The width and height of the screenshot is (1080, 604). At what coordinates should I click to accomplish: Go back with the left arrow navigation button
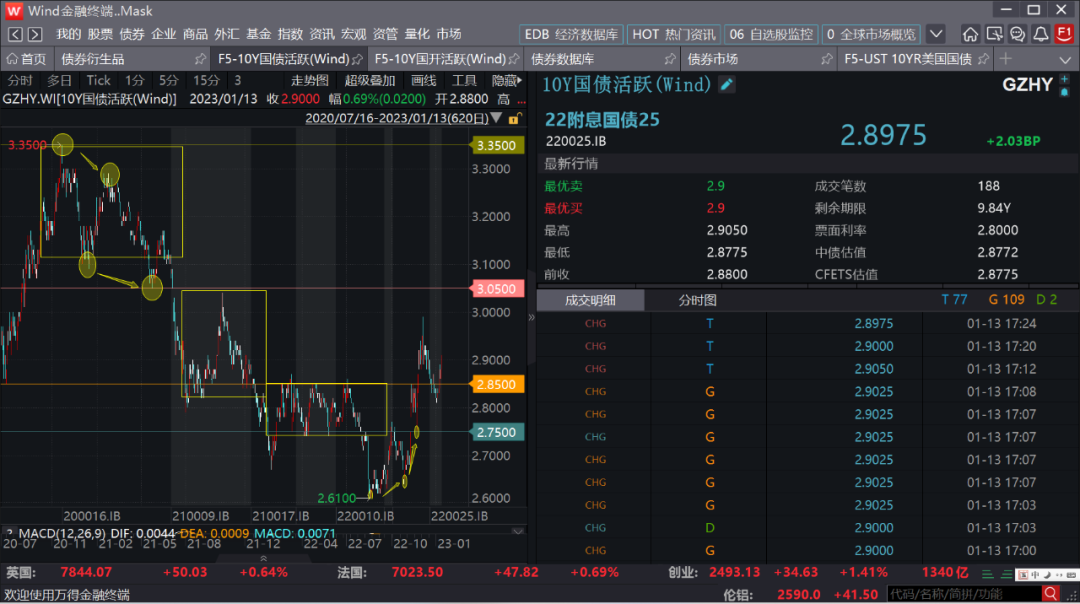tap(15, 34)
